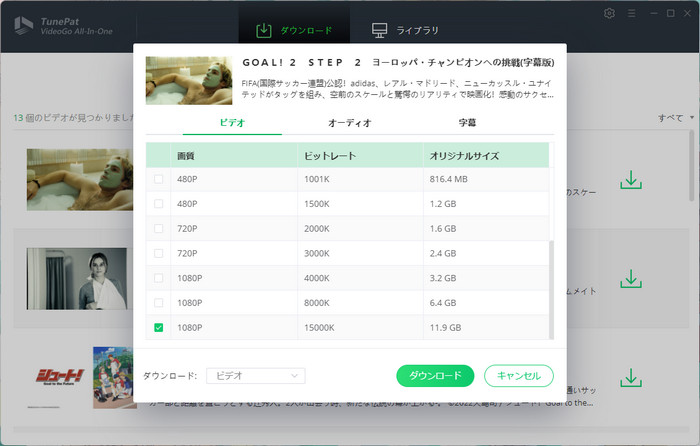Click the download icon in the ダウンロード tab

coord(263,30)
